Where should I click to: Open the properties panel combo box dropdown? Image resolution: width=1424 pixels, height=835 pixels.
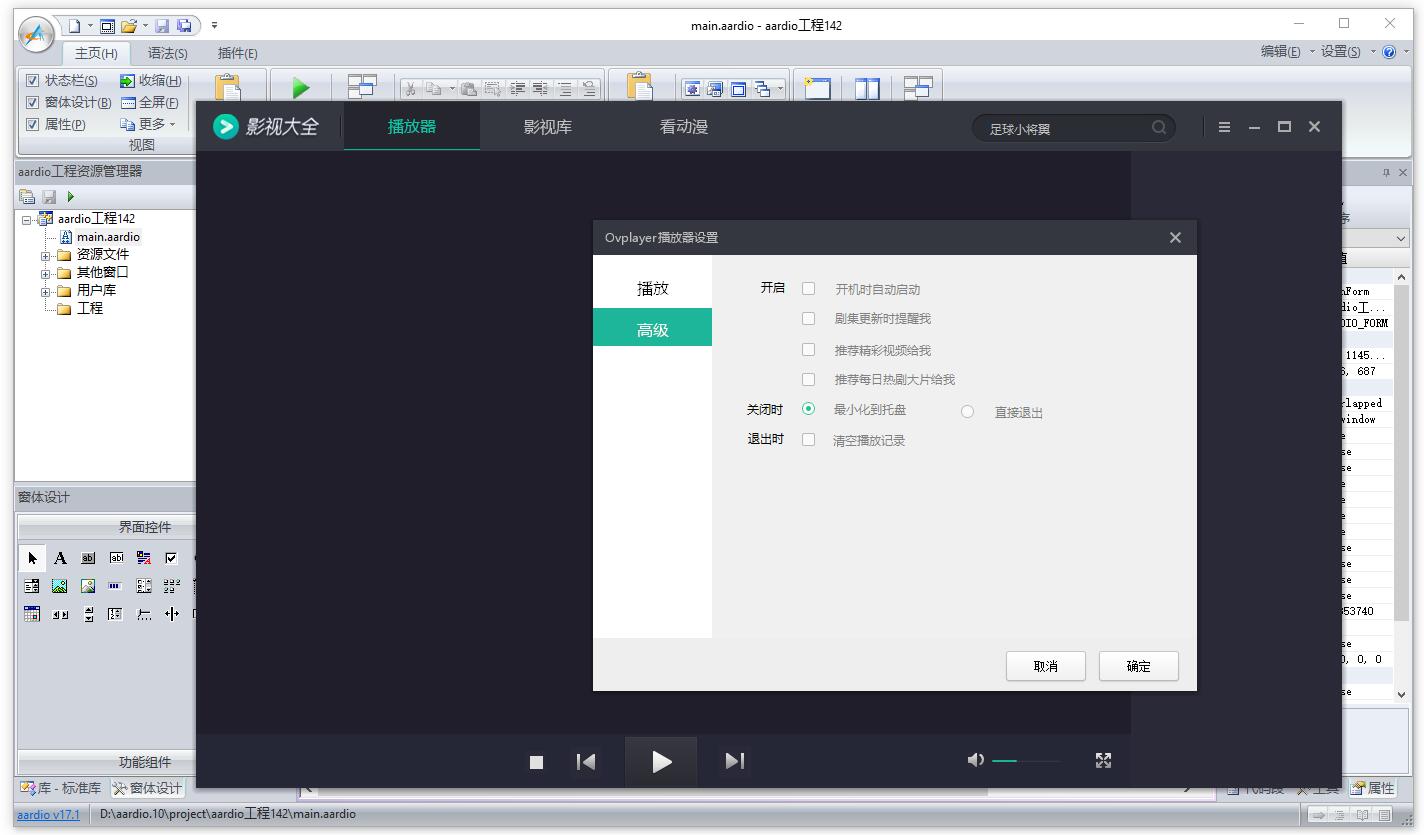1399,239
